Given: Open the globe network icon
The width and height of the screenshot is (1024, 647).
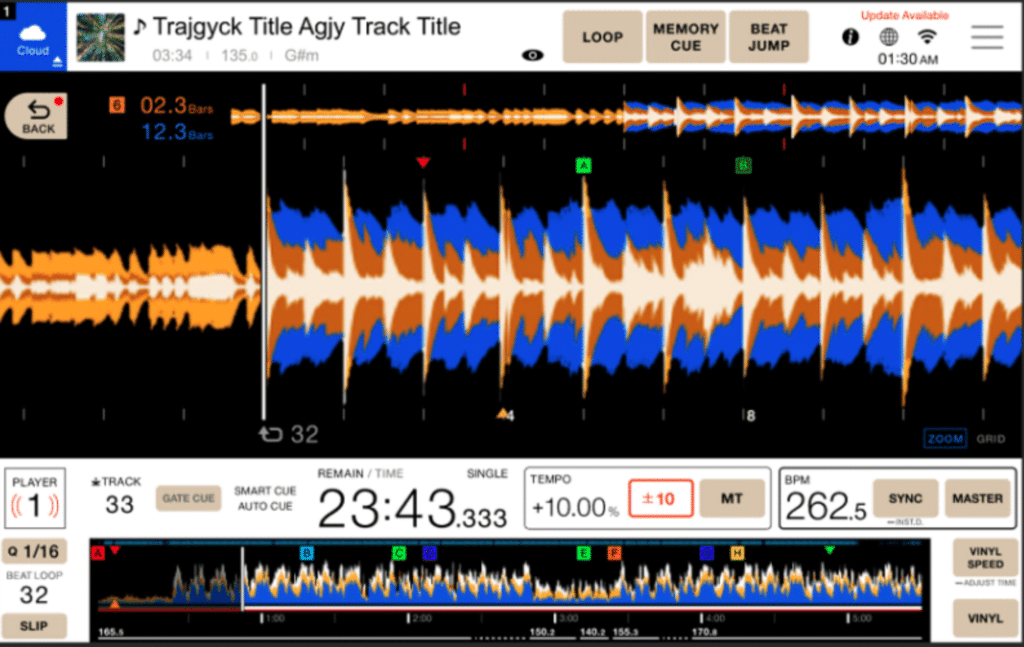Looking at the screenshot, I should pos(888,37).
